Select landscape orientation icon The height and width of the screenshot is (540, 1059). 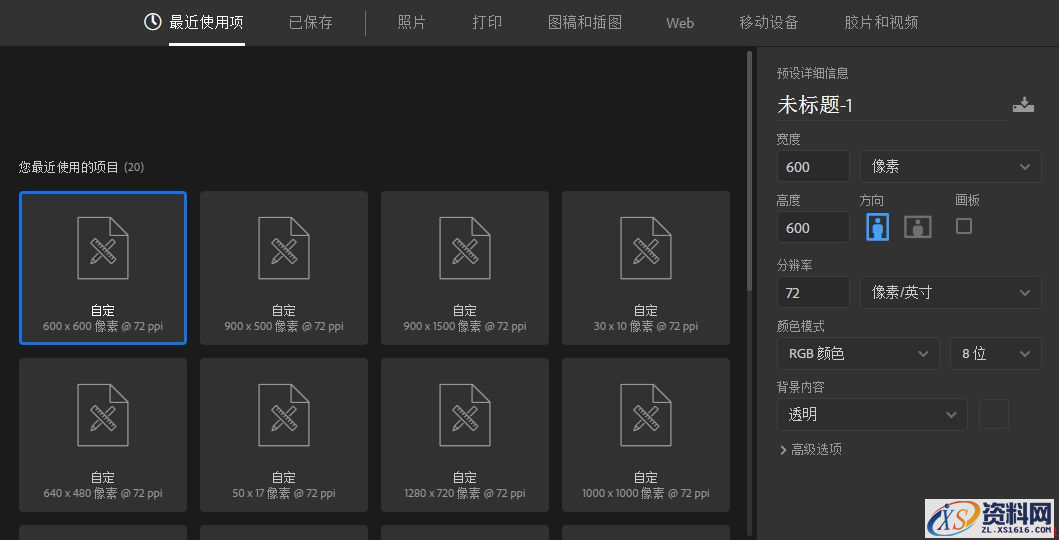[x=918, y=227]
